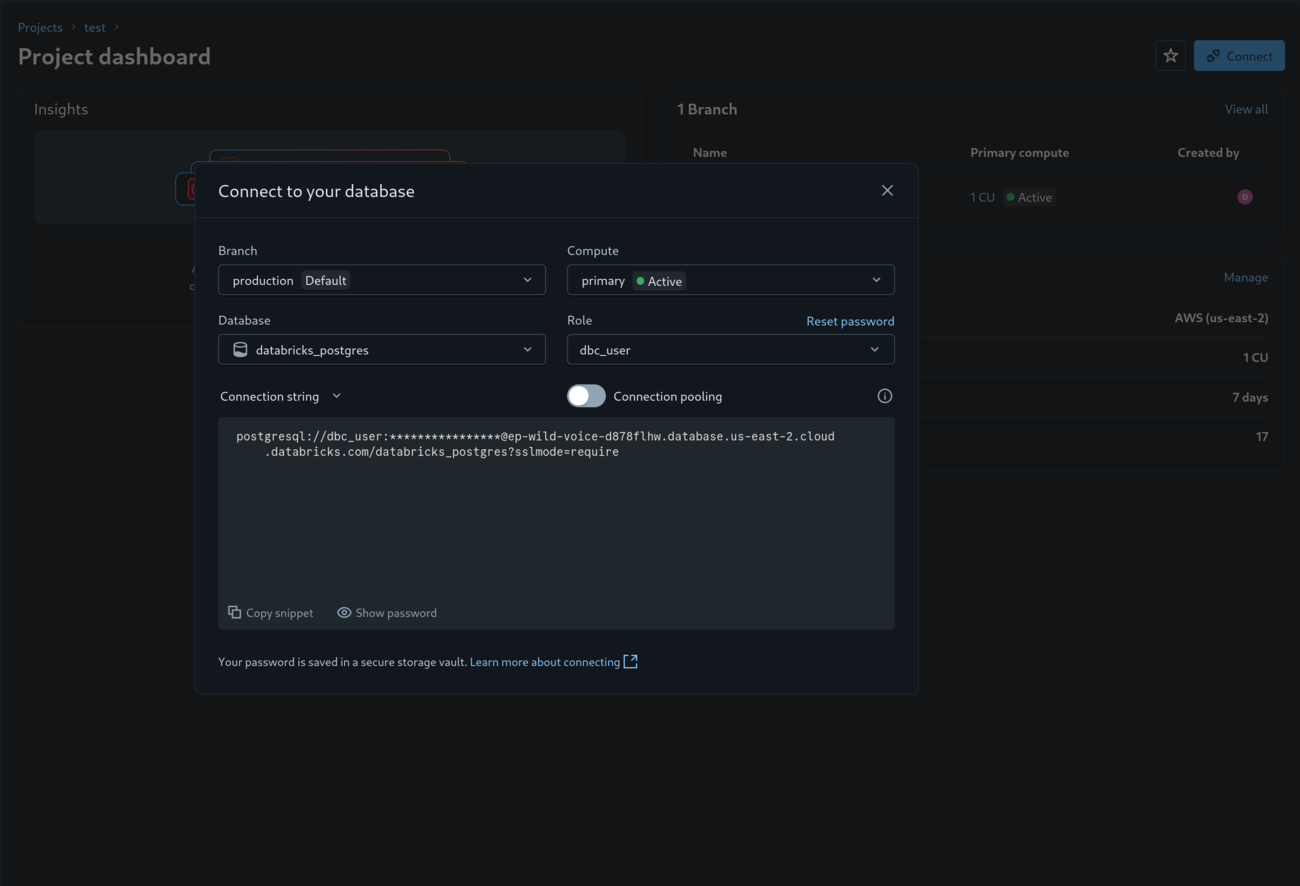Viewport: 1300px width, 886px height.
Task: Copy the connection string snippet
Action: tap(270, 613)
